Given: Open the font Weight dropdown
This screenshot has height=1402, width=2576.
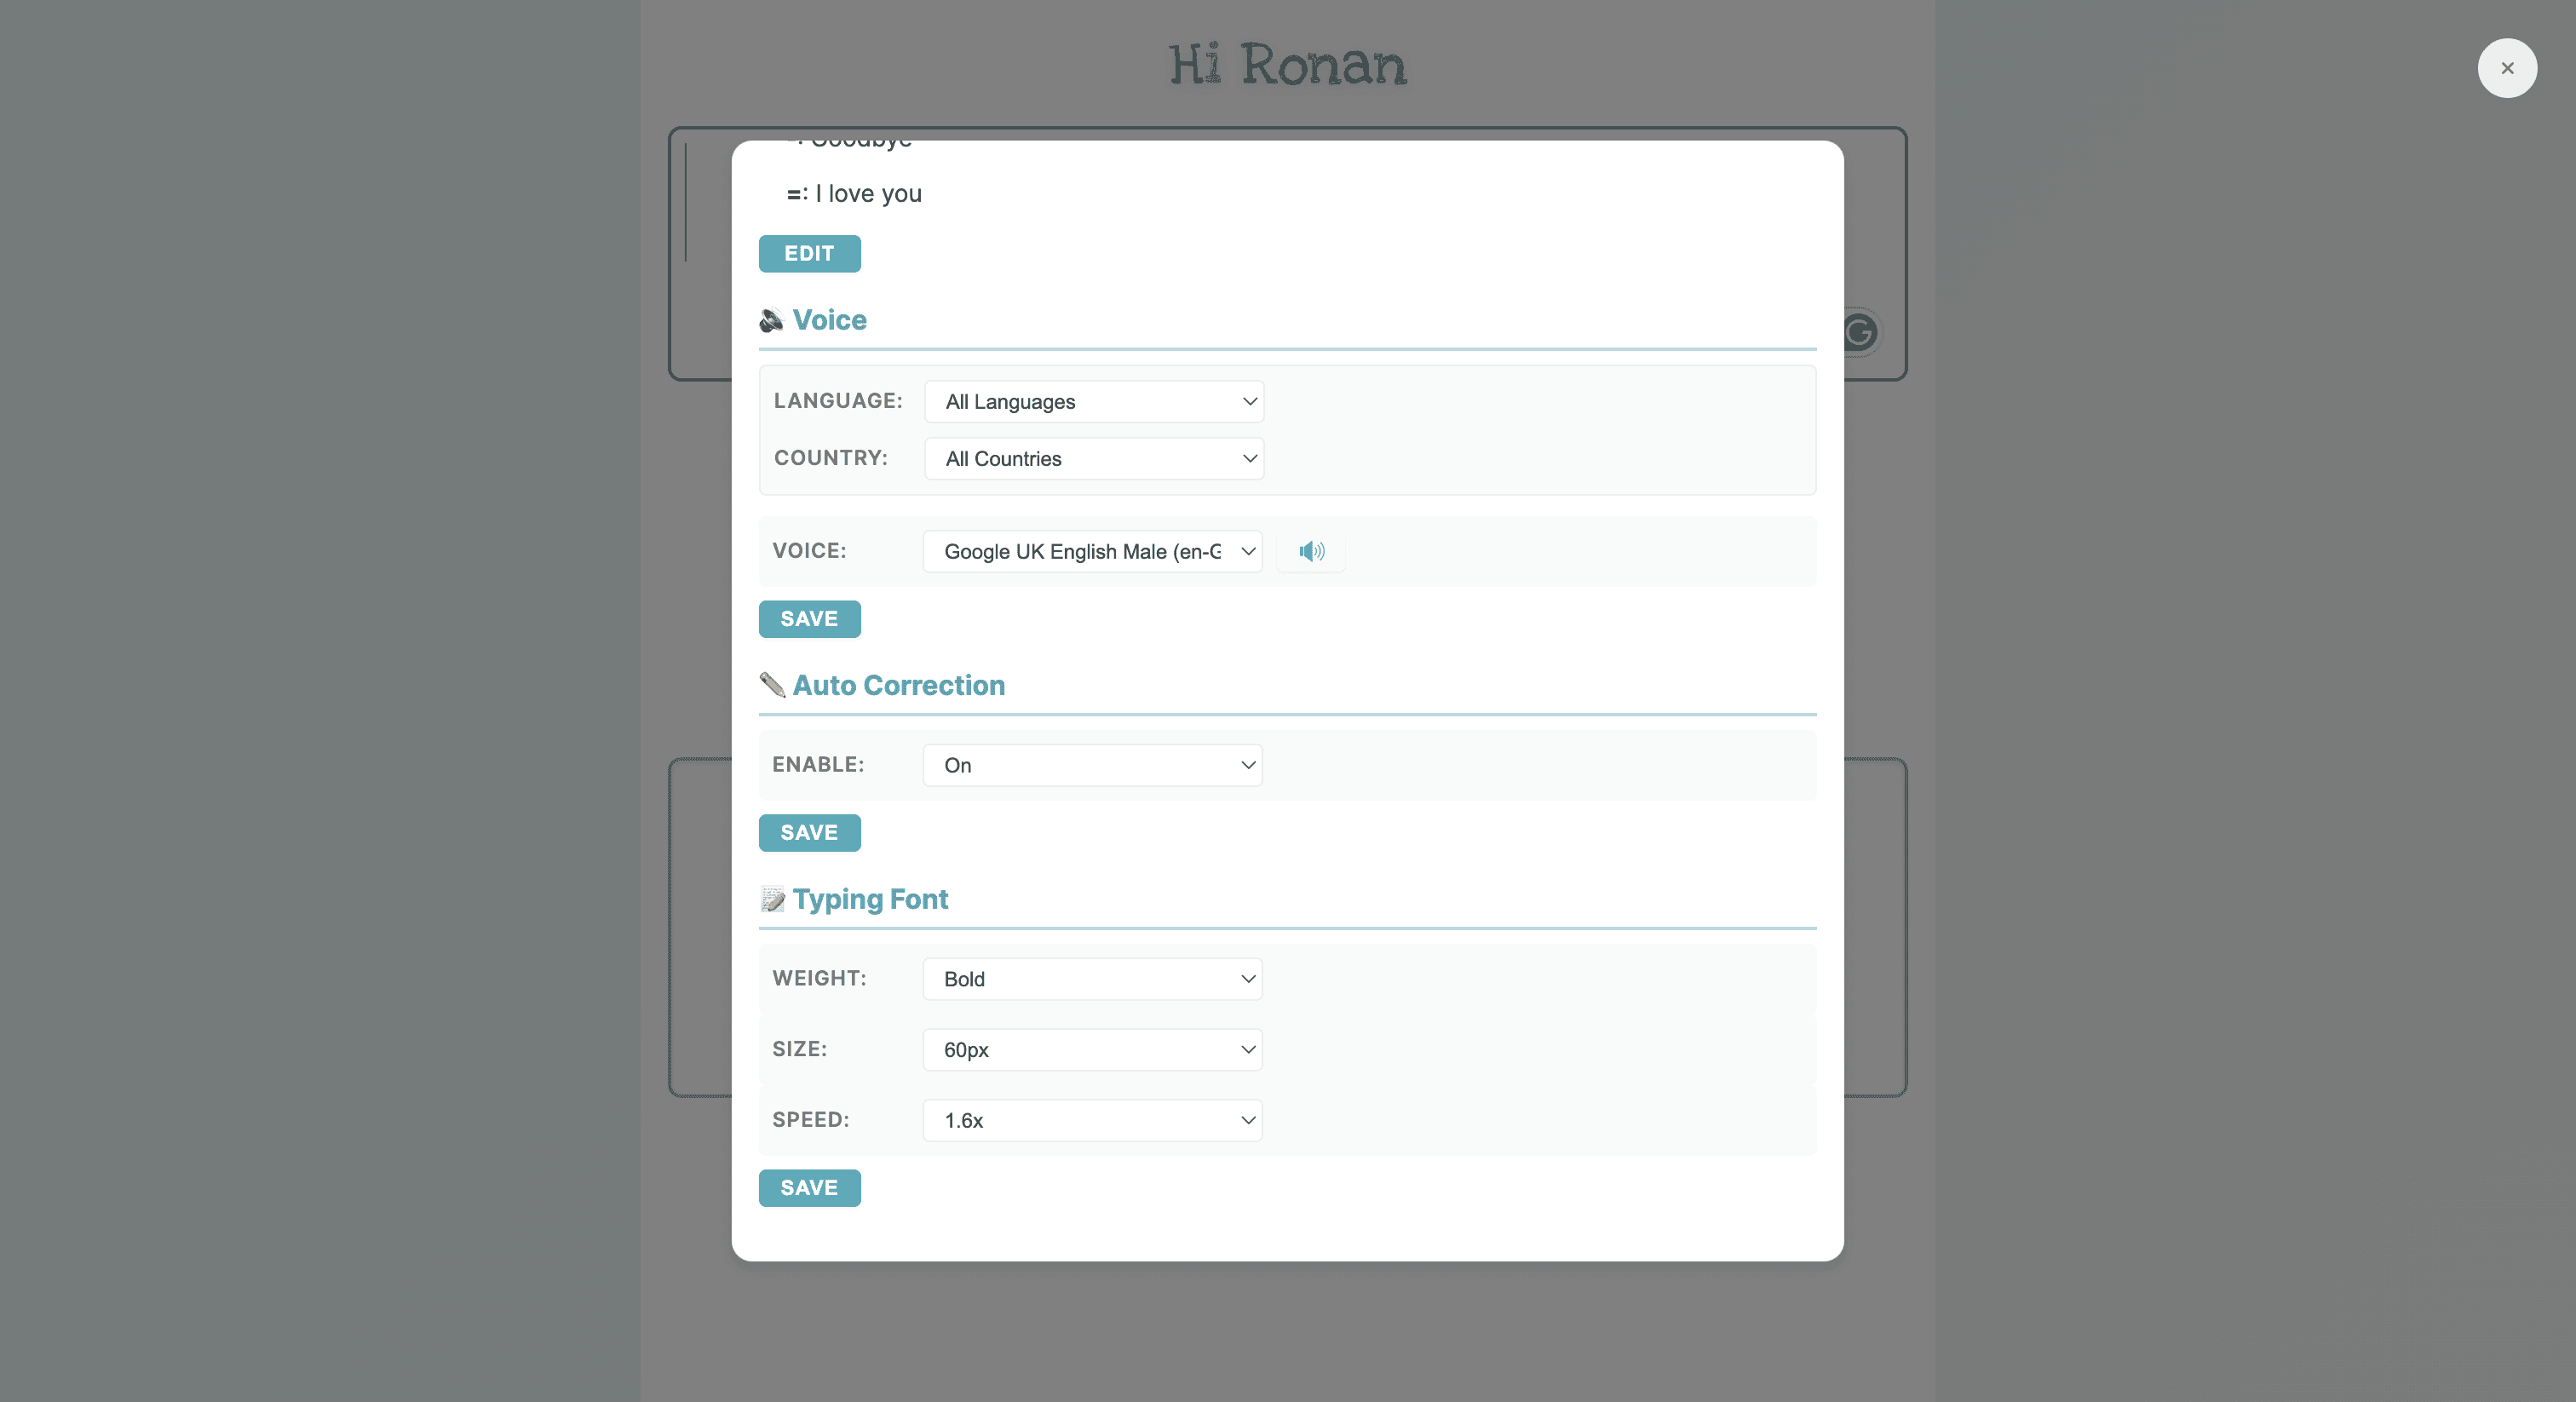Looking at the screenshot, I should [1092, 979].
